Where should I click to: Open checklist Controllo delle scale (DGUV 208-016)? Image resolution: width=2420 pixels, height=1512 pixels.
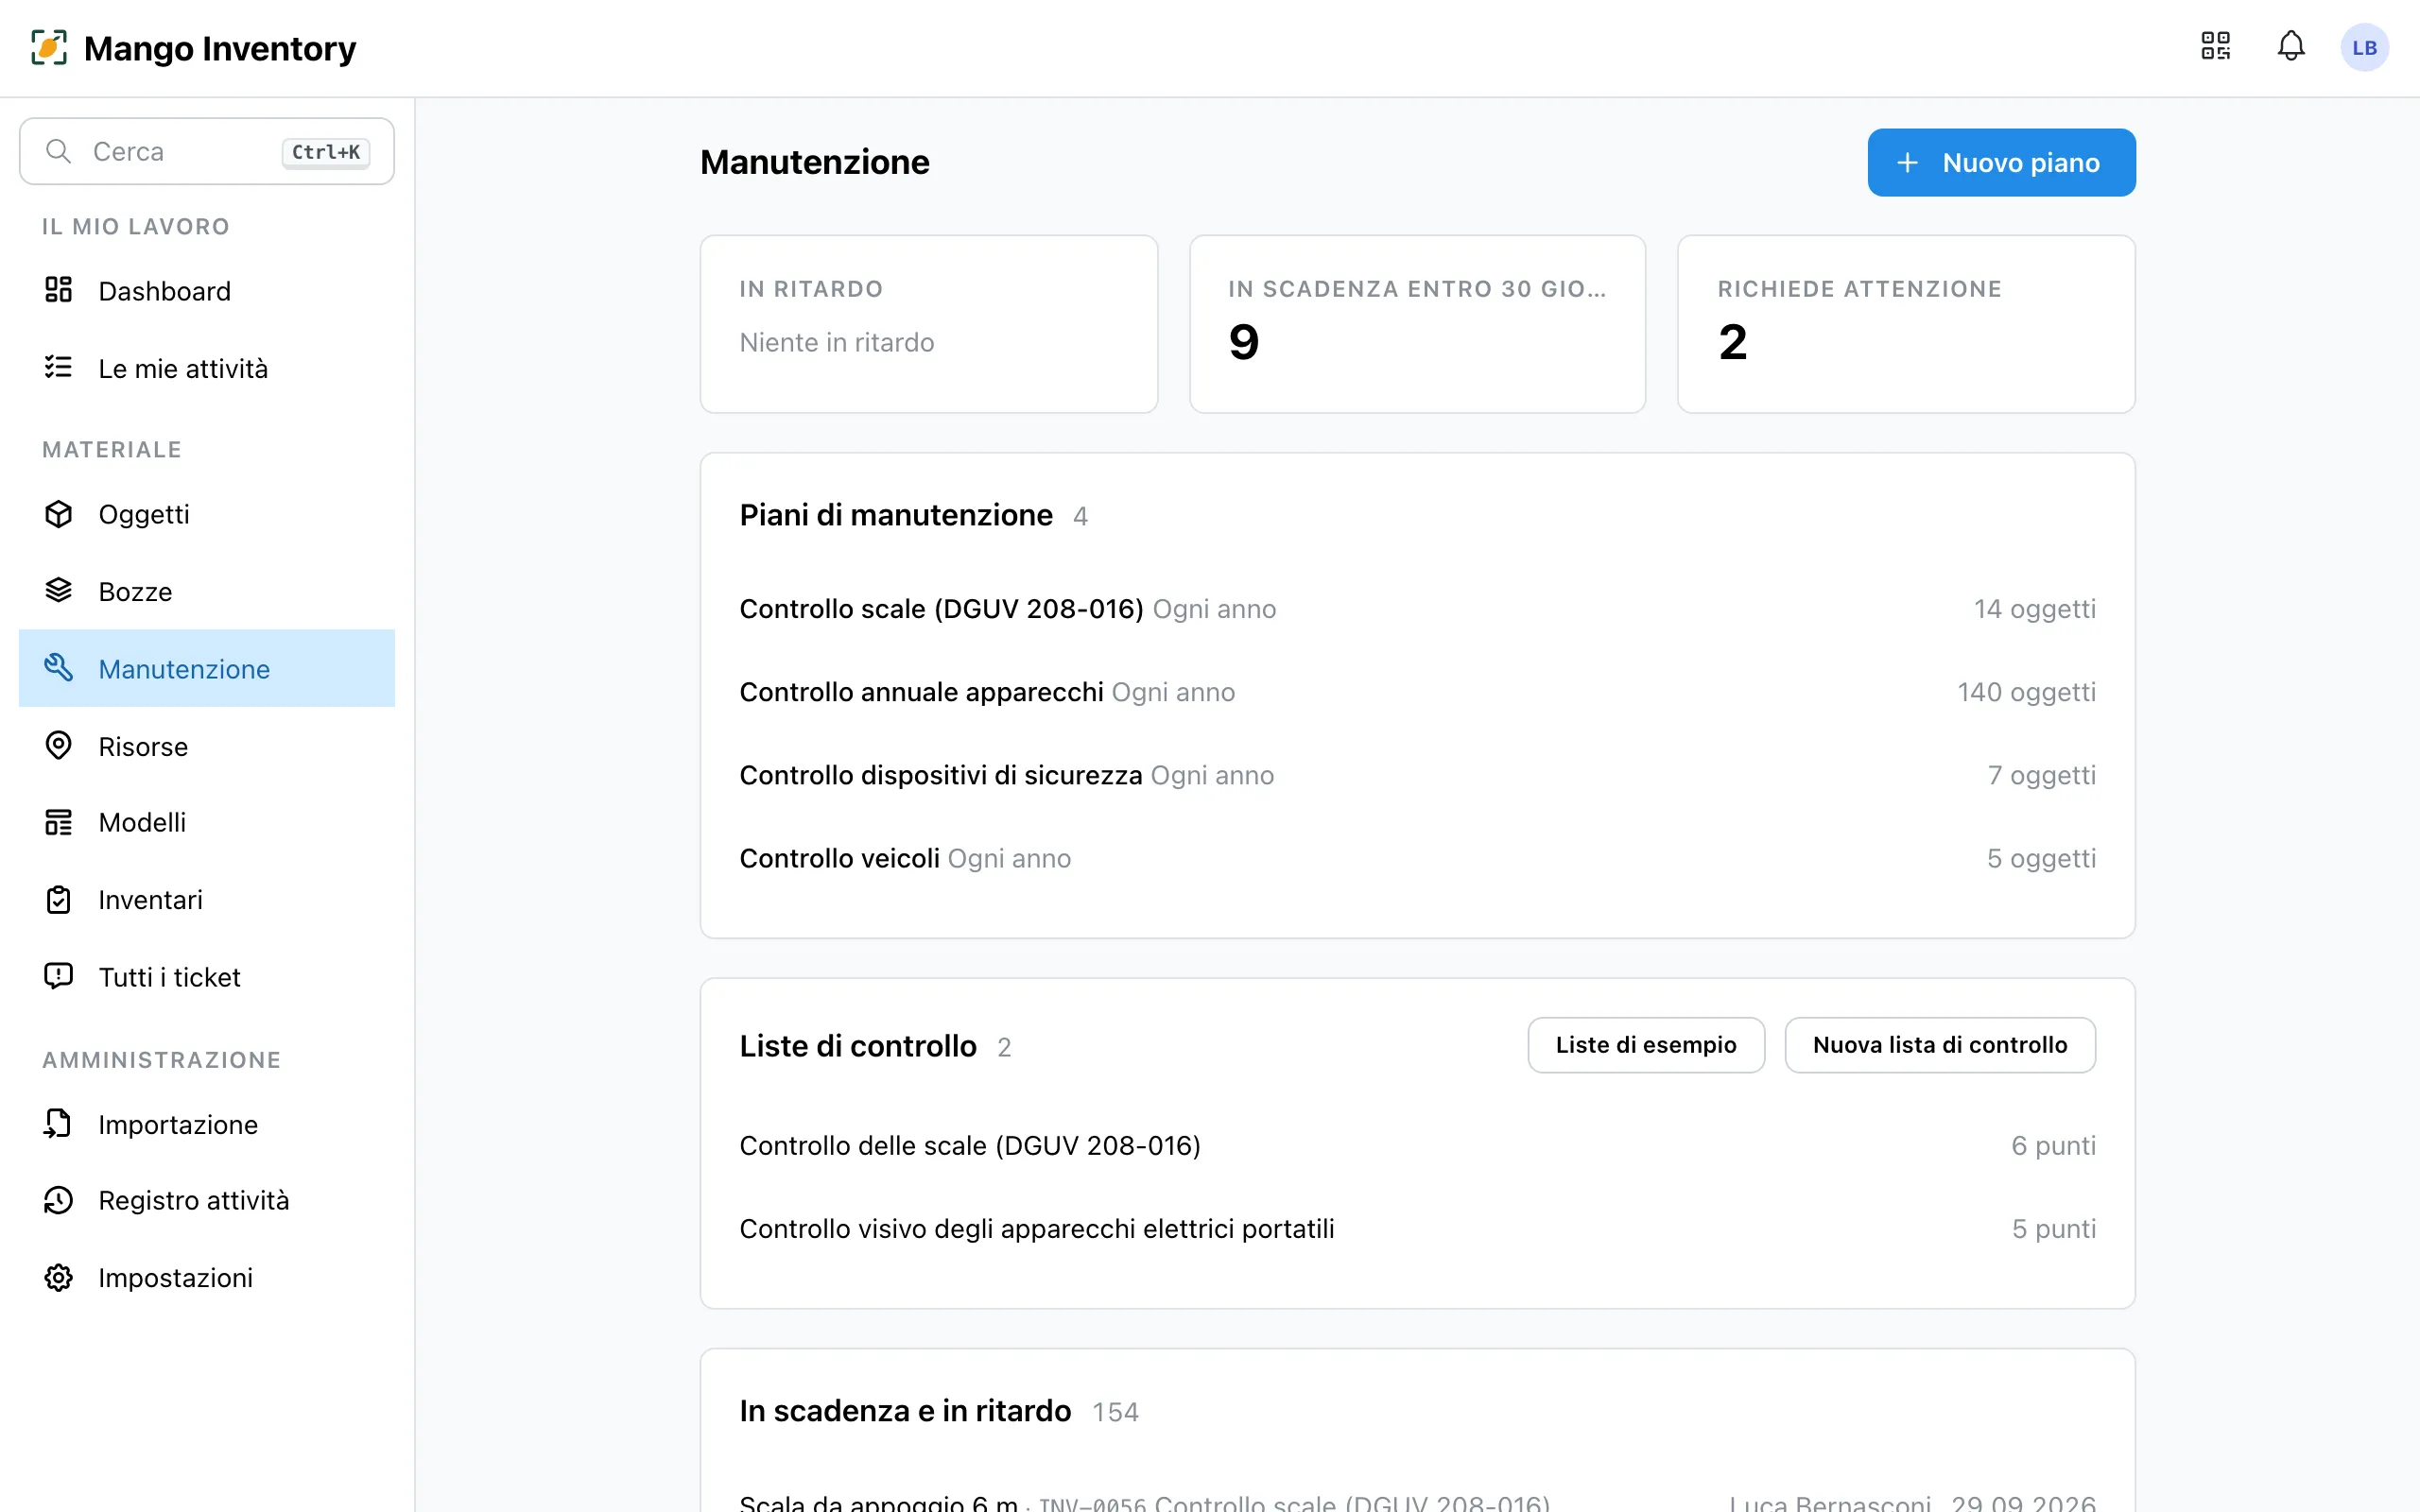click(1417, 1145)
